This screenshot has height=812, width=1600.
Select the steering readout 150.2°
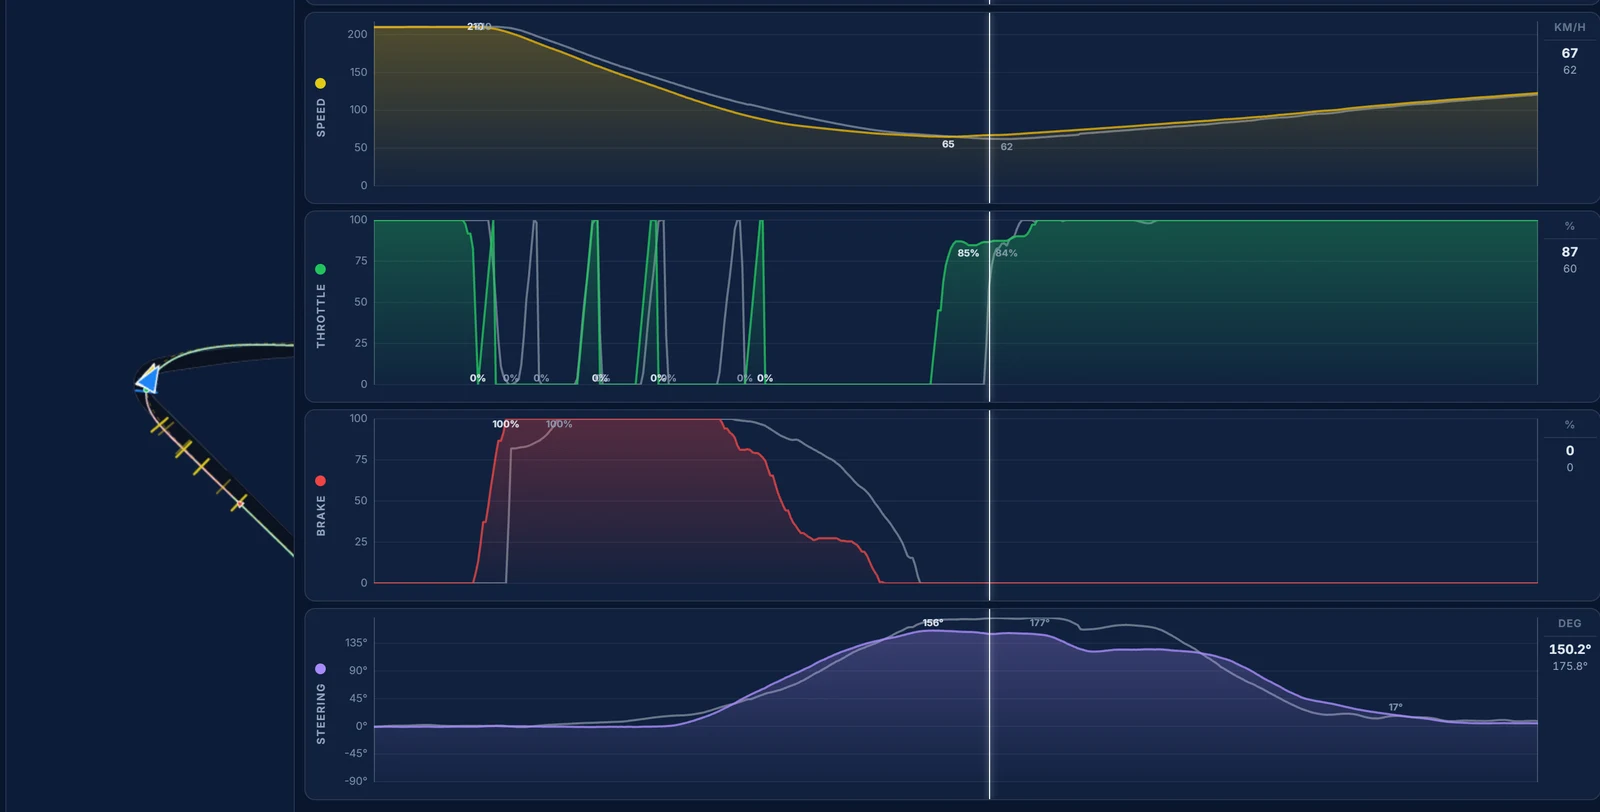pyautogui.click(x=1569, y=649)
